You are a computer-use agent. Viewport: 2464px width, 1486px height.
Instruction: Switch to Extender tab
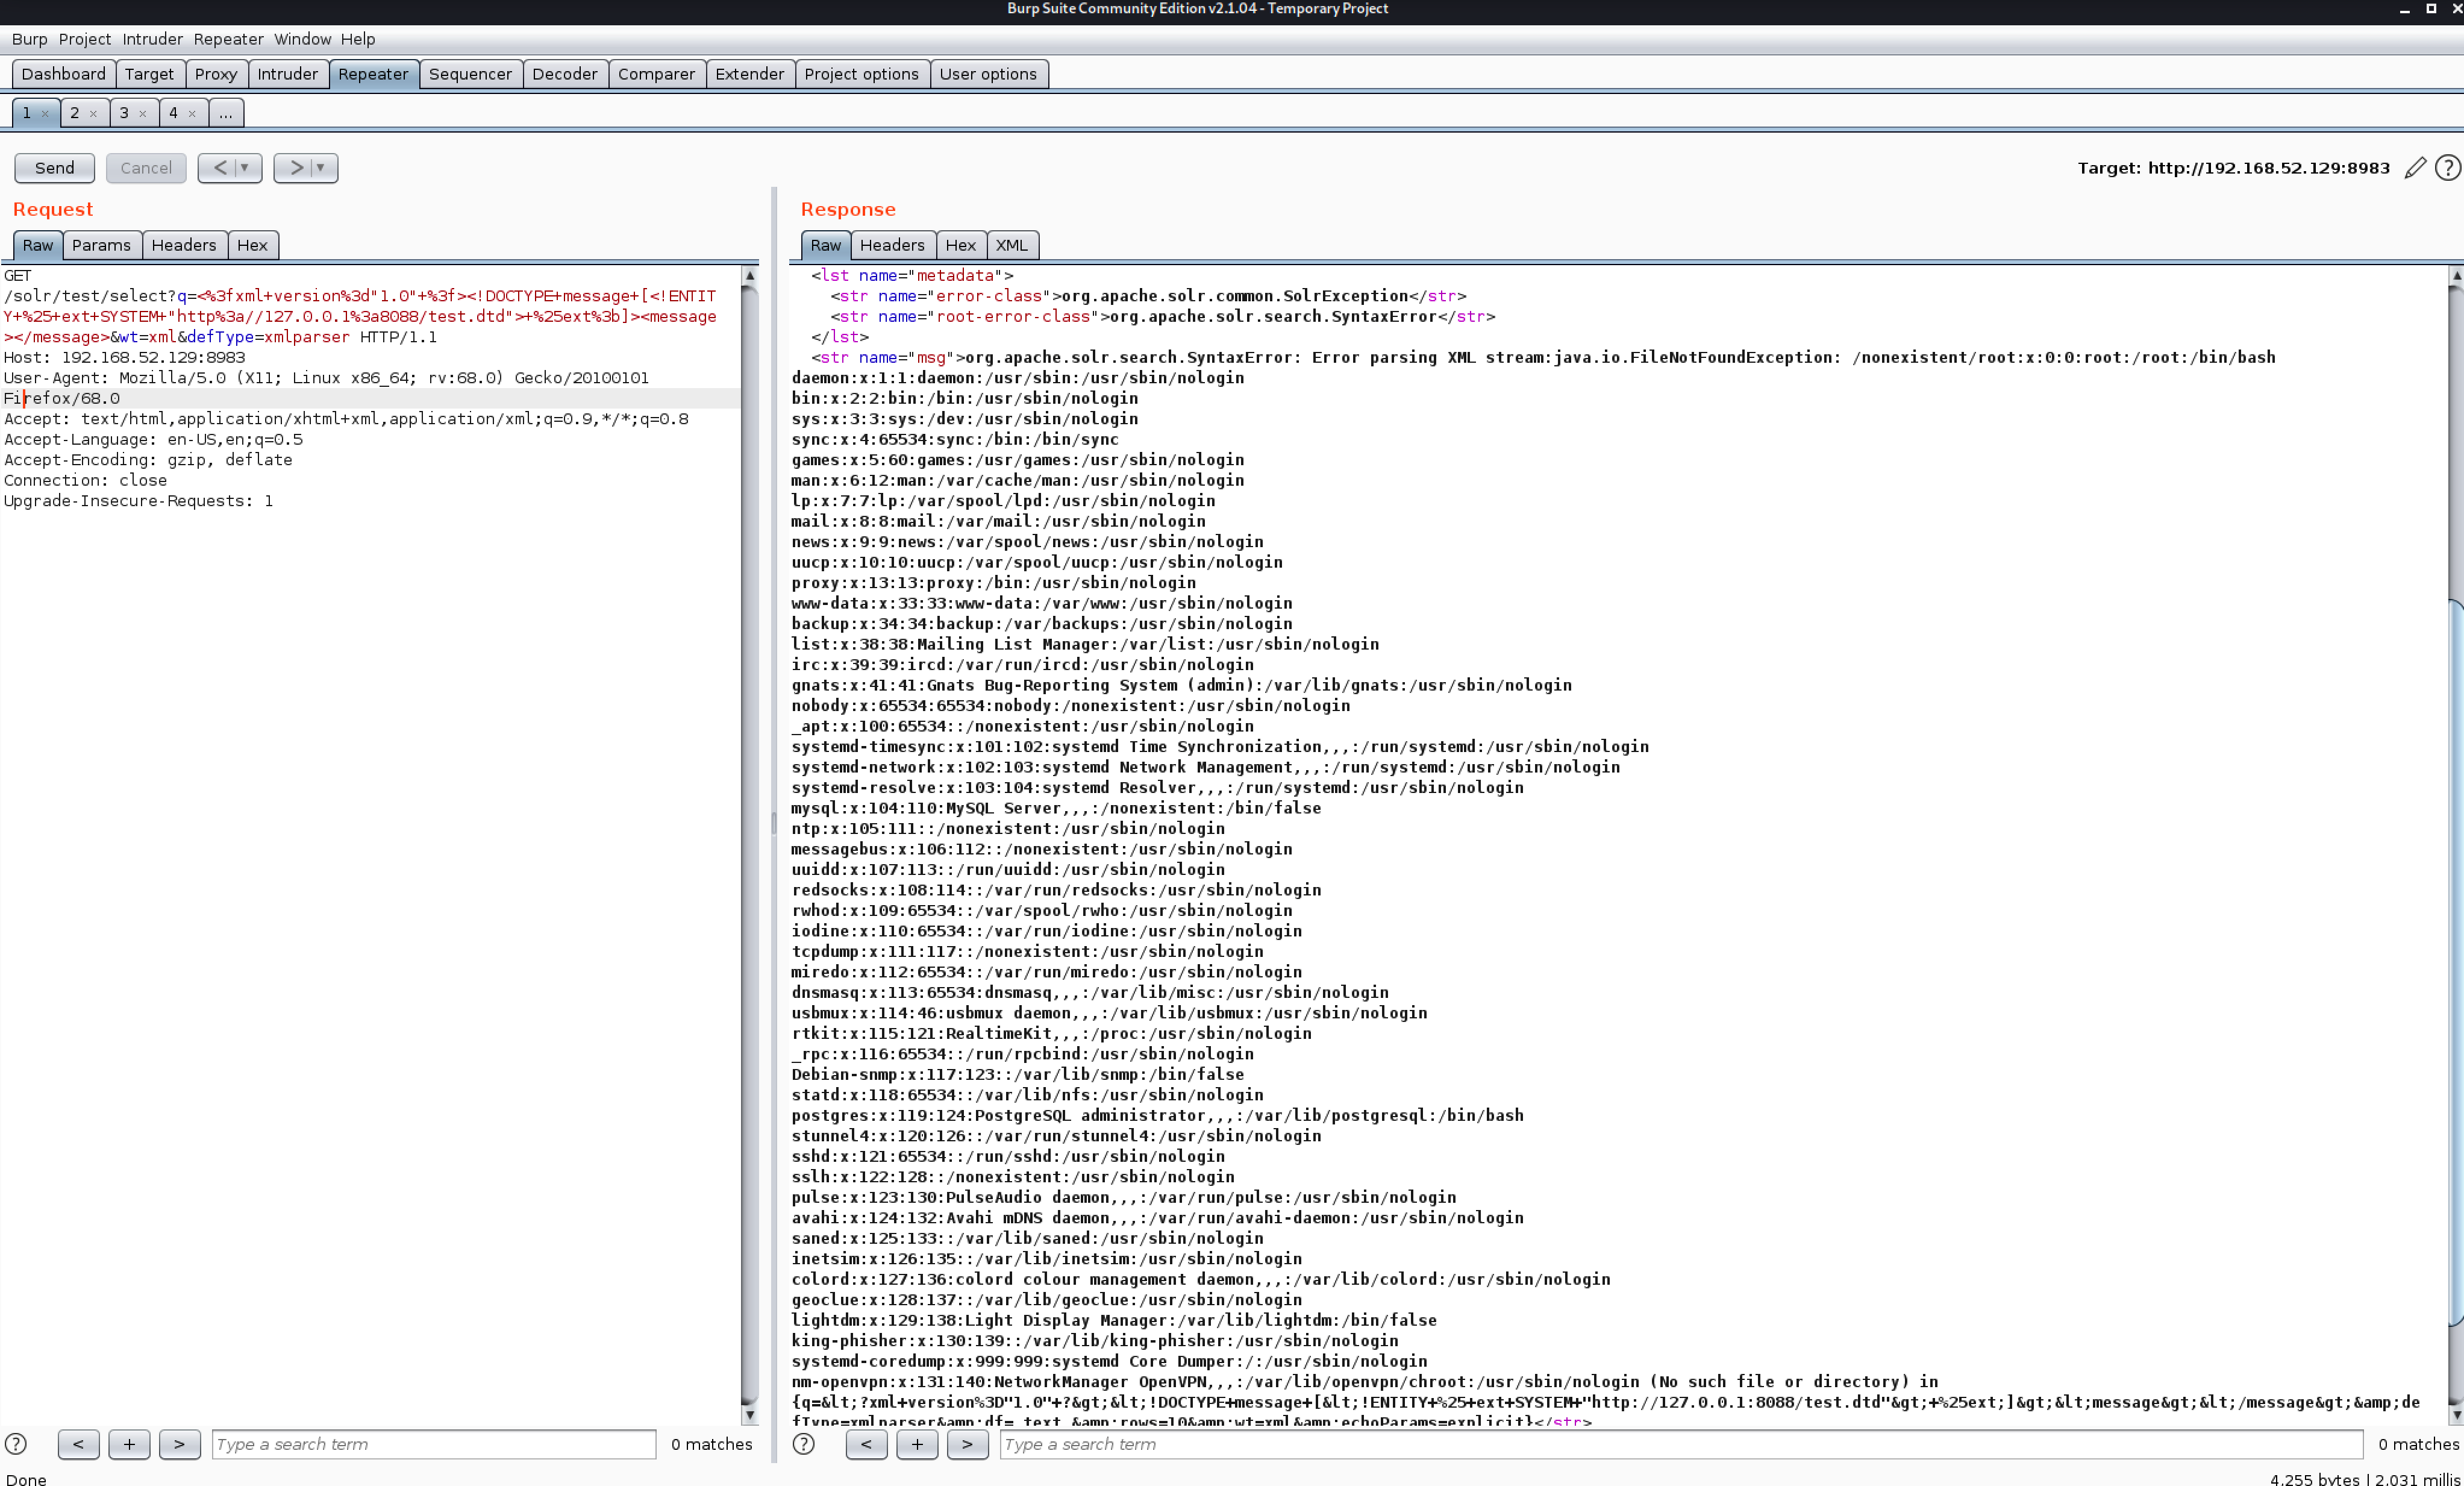pyautogui.click(x=750, y=74)
